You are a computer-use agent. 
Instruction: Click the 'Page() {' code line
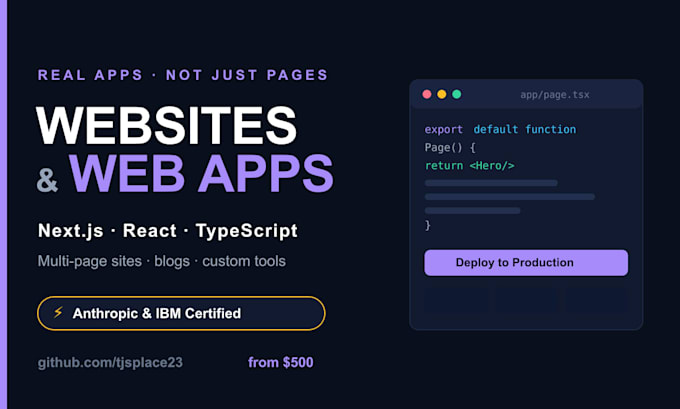coord(450,147)
